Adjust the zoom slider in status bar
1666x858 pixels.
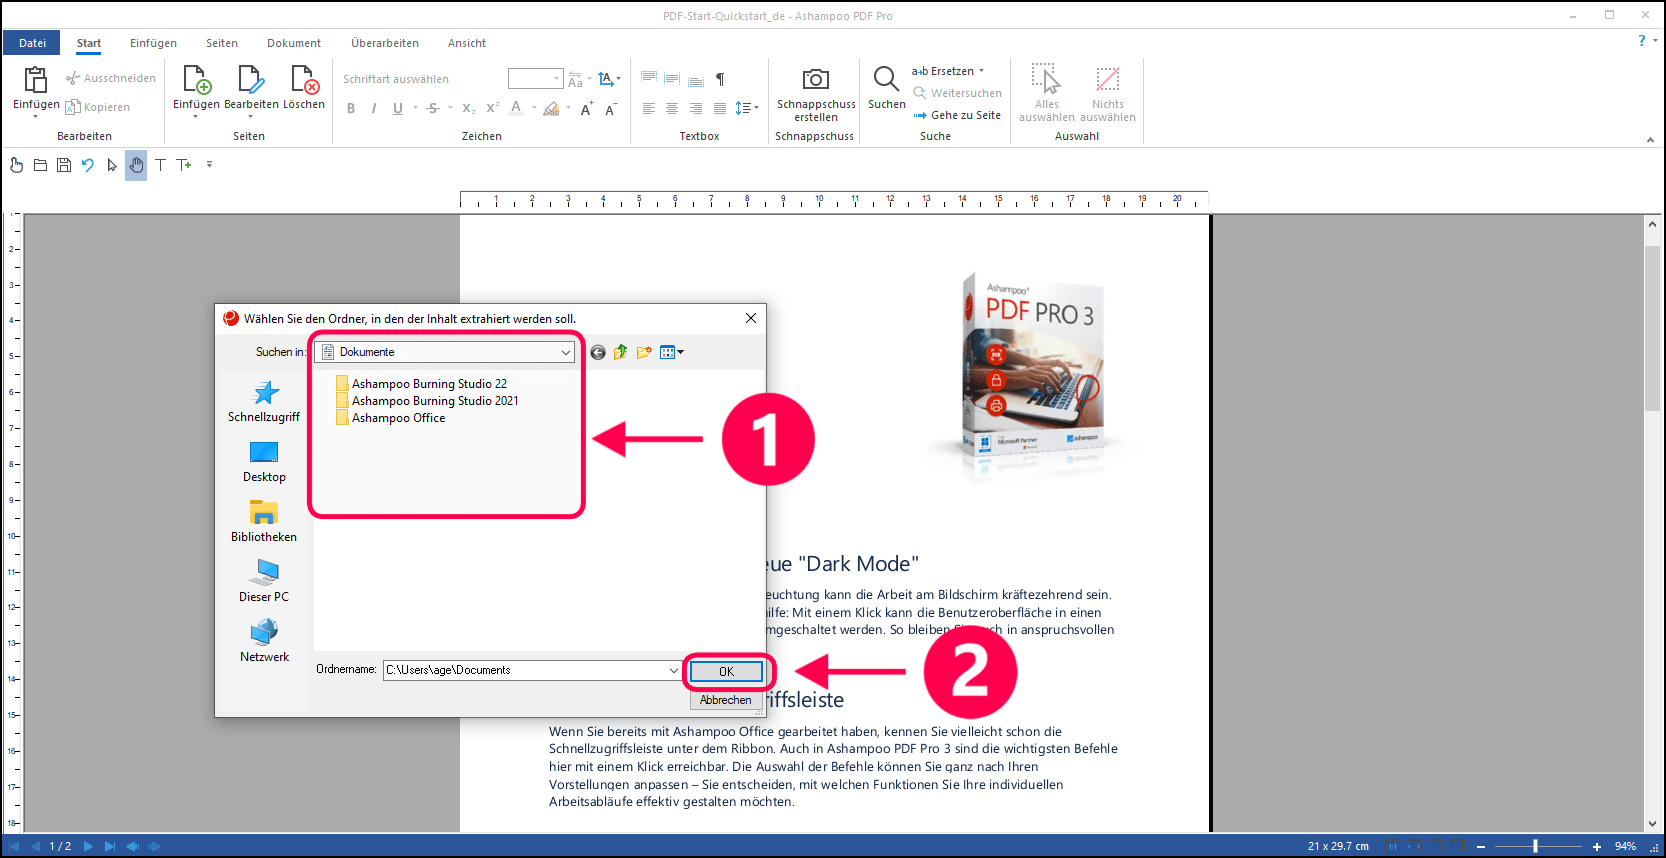pos(1536,846)
